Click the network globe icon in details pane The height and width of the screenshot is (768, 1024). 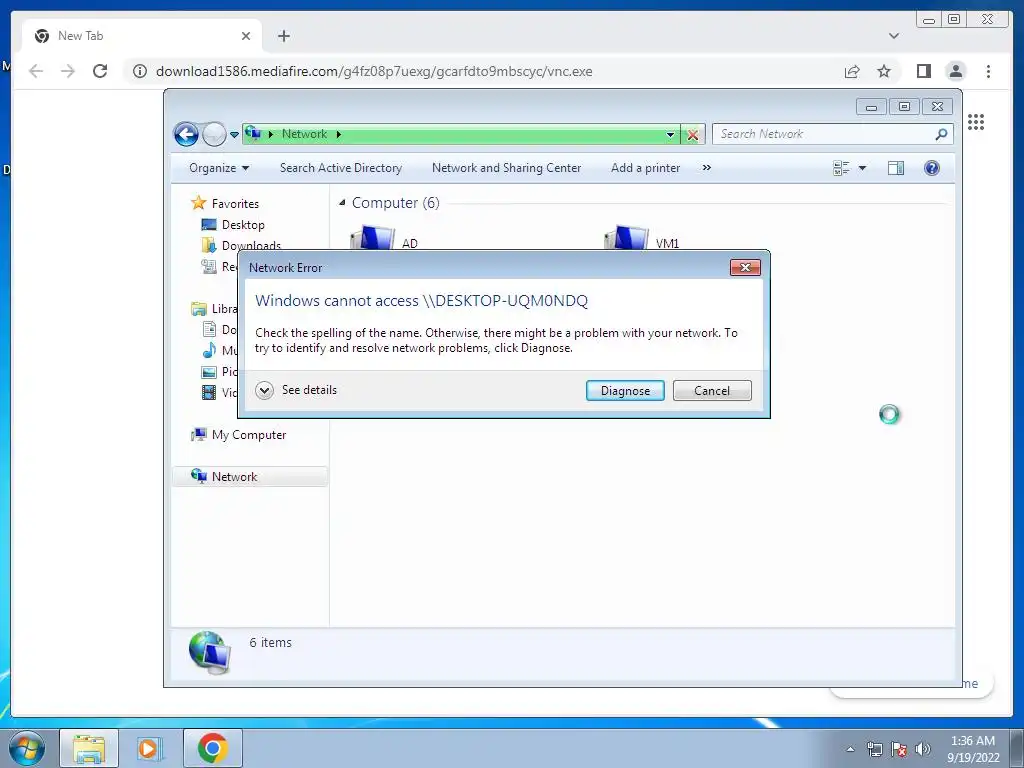tap(210, 652)
